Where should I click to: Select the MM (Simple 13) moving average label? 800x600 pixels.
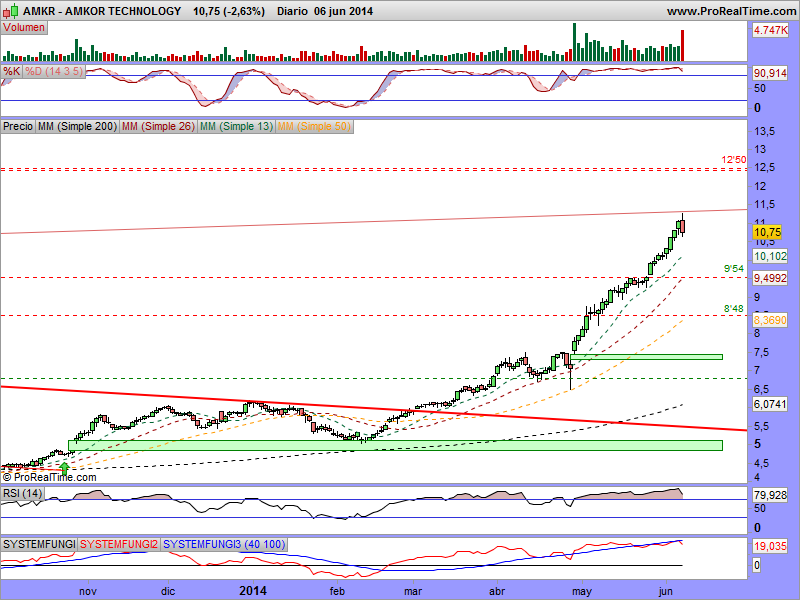coord(236,126)
